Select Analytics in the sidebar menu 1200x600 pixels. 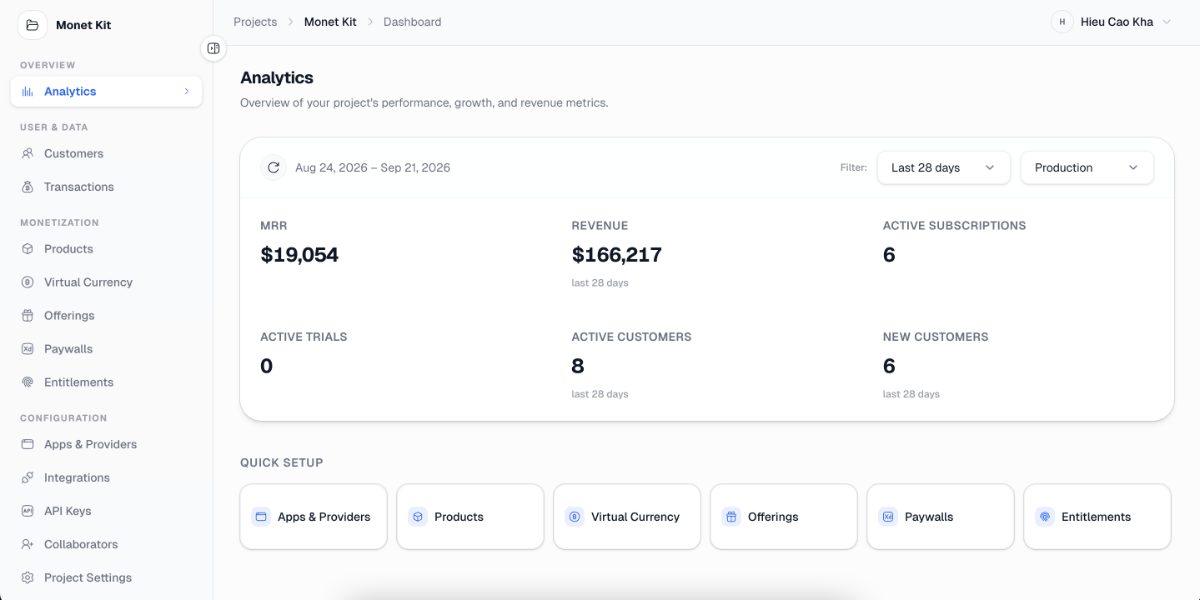click(106, 91)
